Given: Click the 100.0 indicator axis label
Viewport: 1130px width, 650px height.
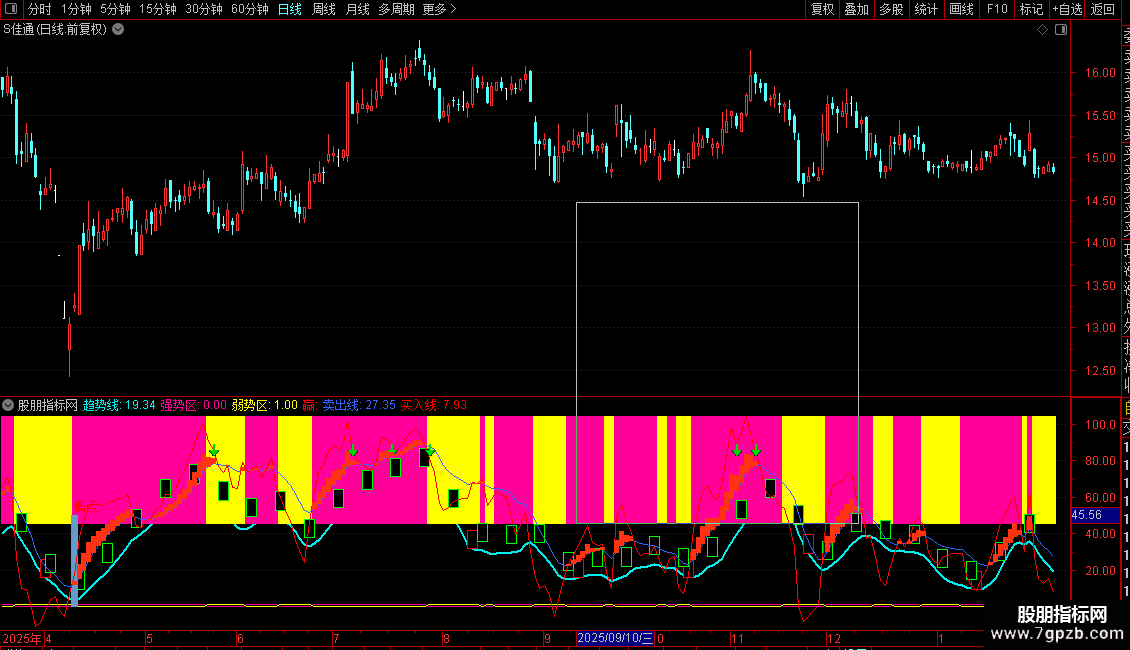Looking at the screenshot, I should coord(1100,424).
